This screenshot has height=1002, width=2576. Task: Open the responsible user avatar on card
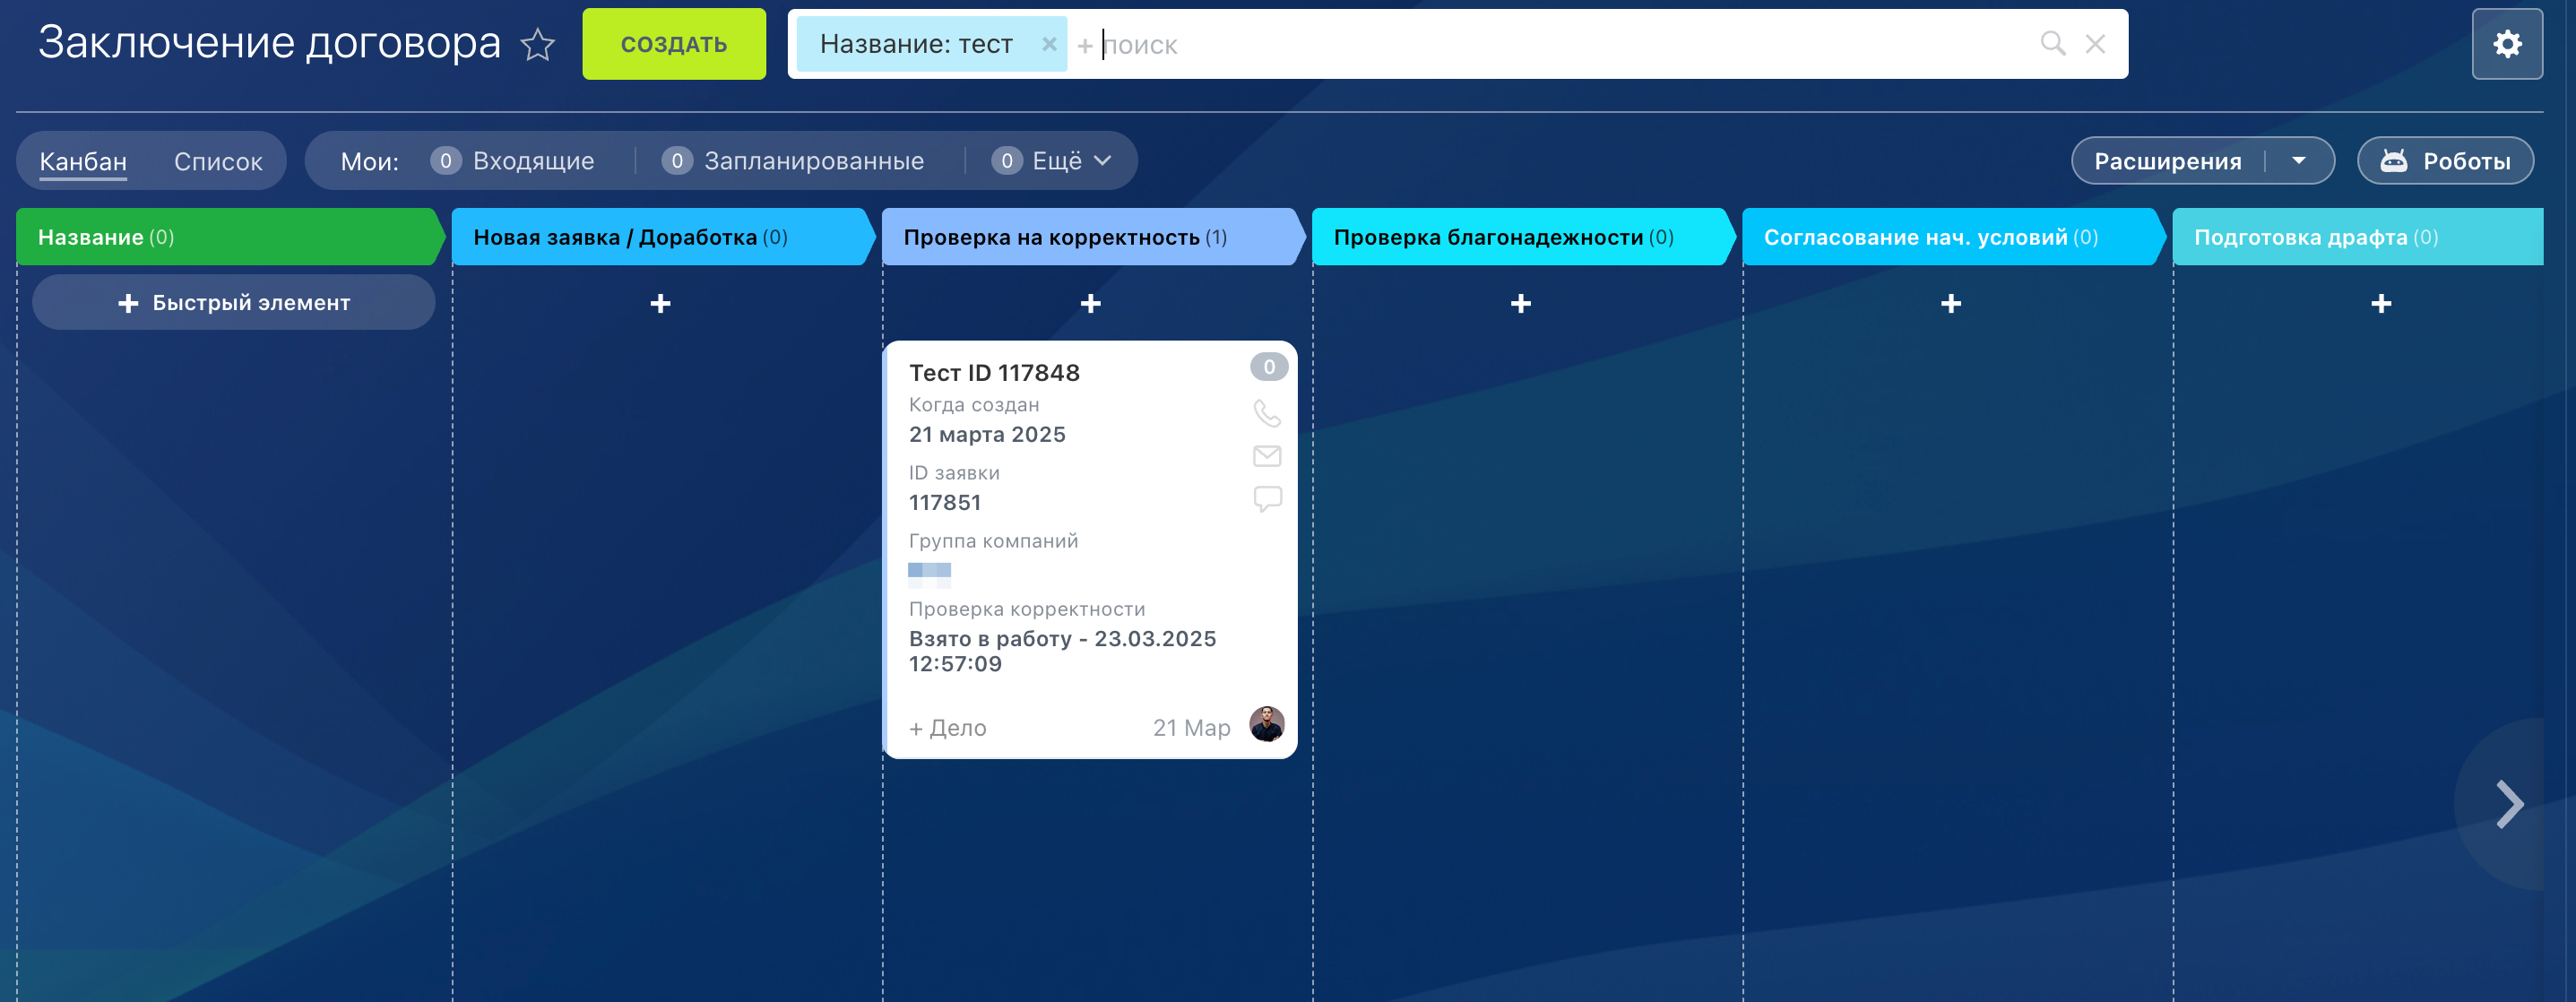[1266, 724]
